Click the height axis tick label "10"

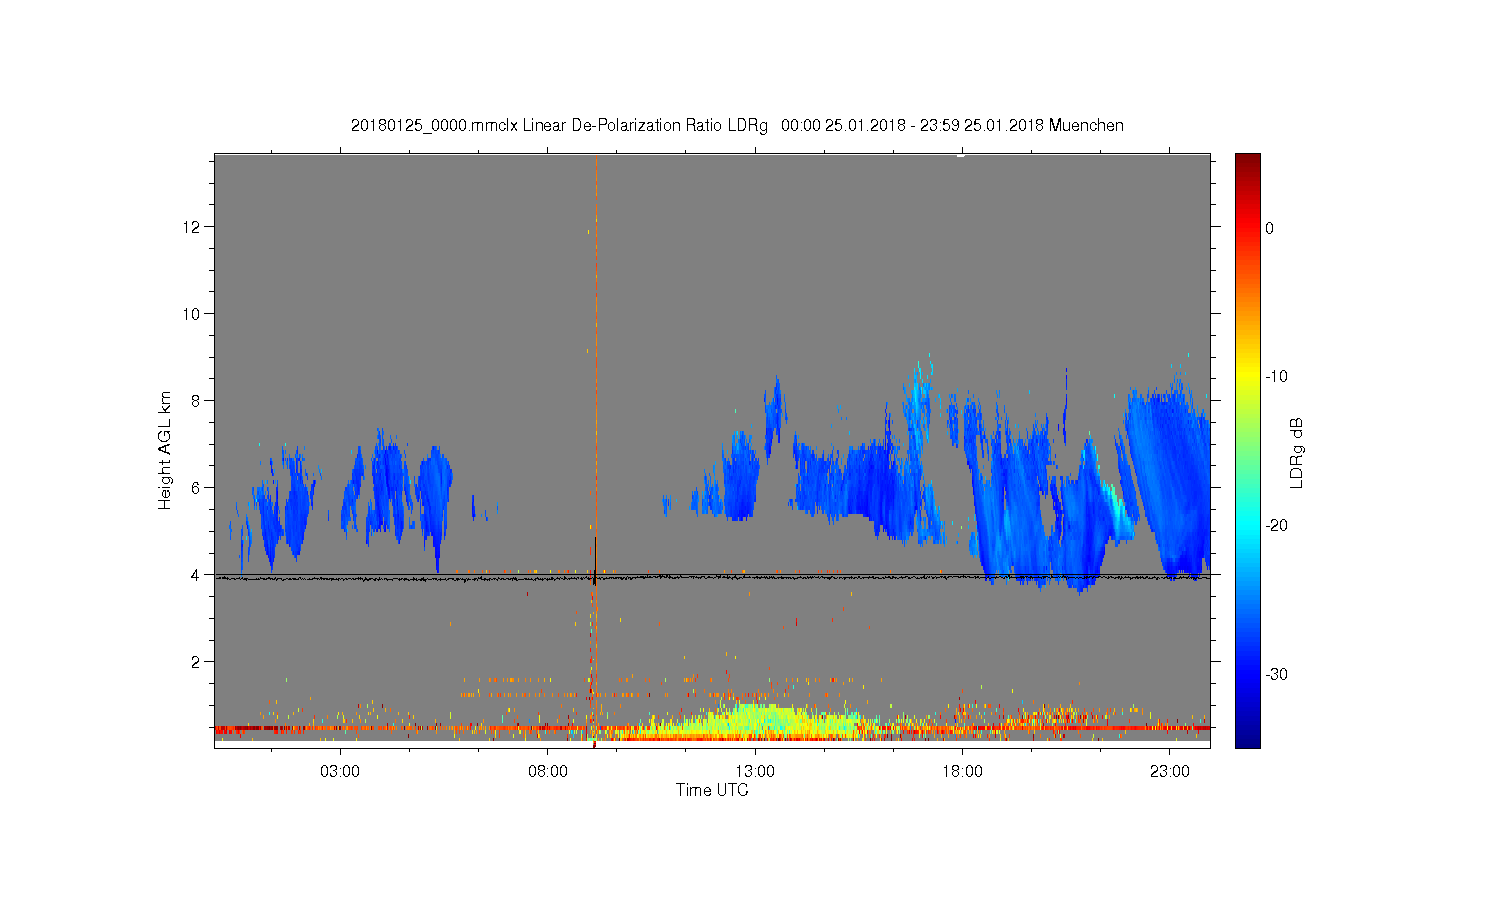pyautogui.click(x=194, y=314)
